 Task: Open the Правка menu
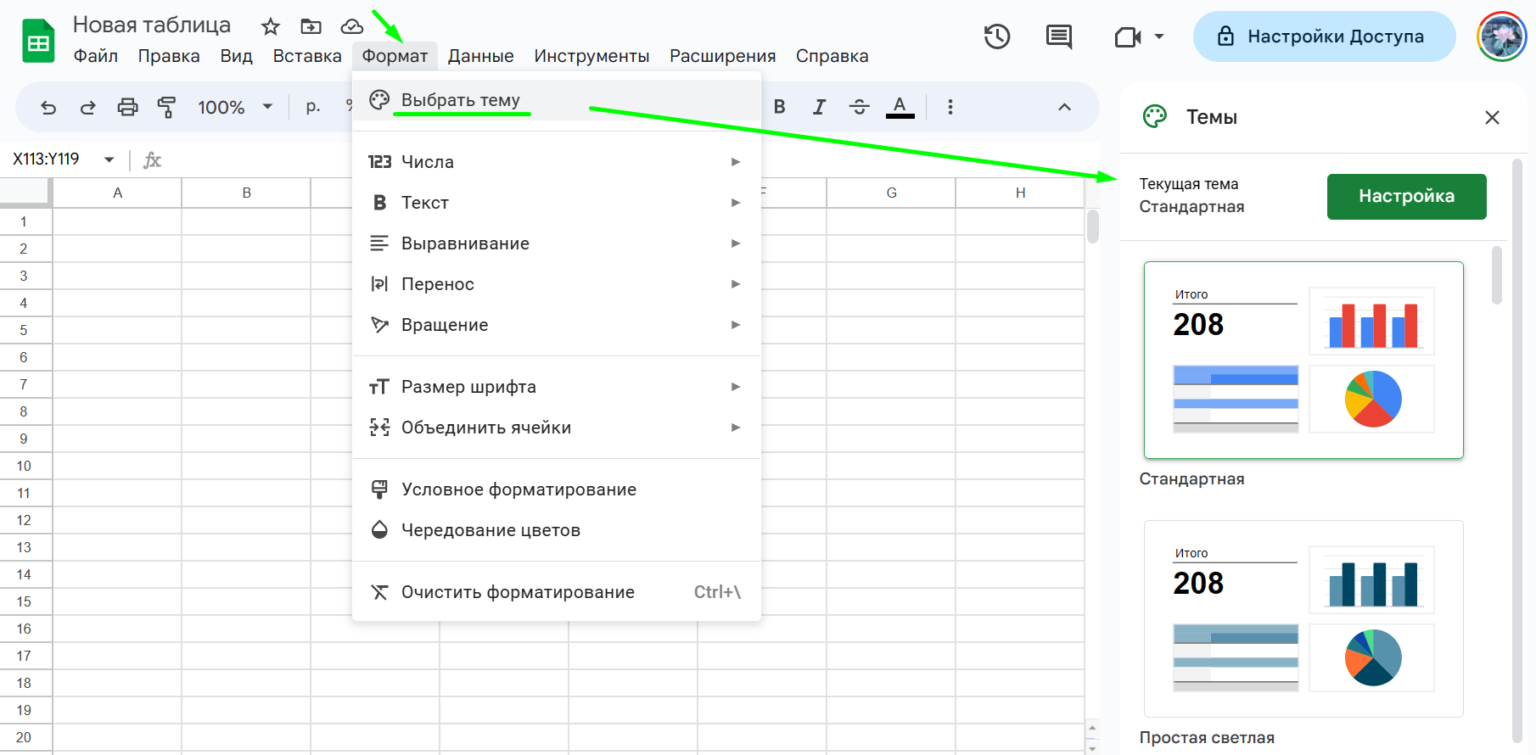pos(169,56)
